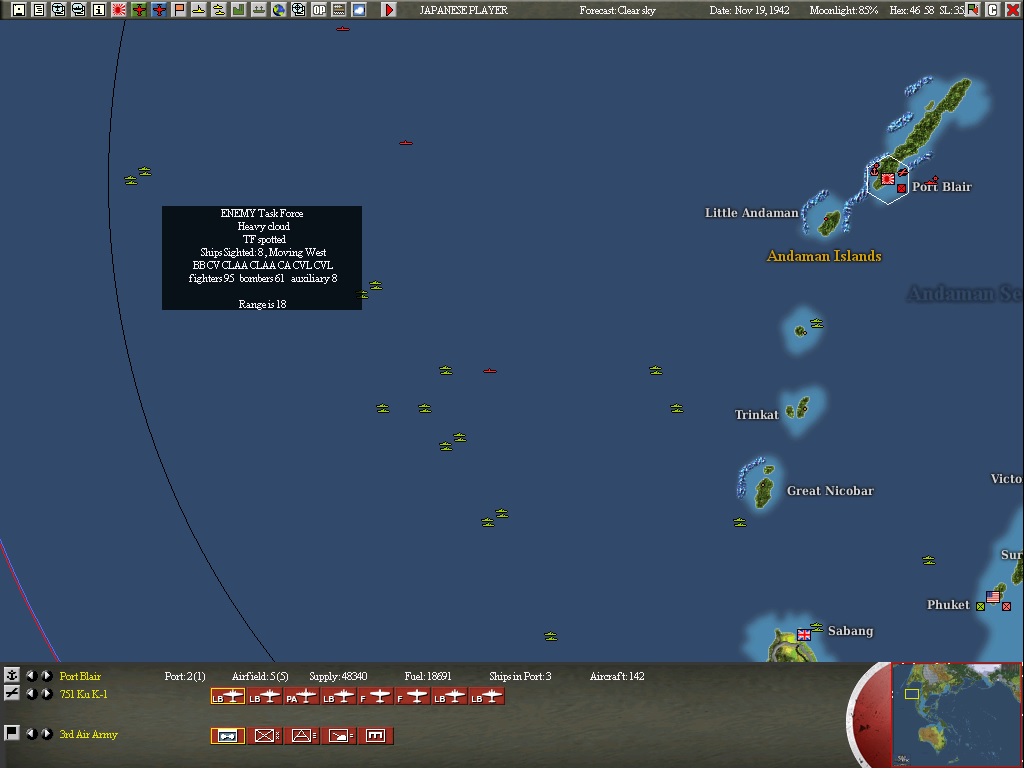1027x770 pixels.
Task: Click the orange flag toolbar icon
Action: pyautogui.click(x=179, y=10)
